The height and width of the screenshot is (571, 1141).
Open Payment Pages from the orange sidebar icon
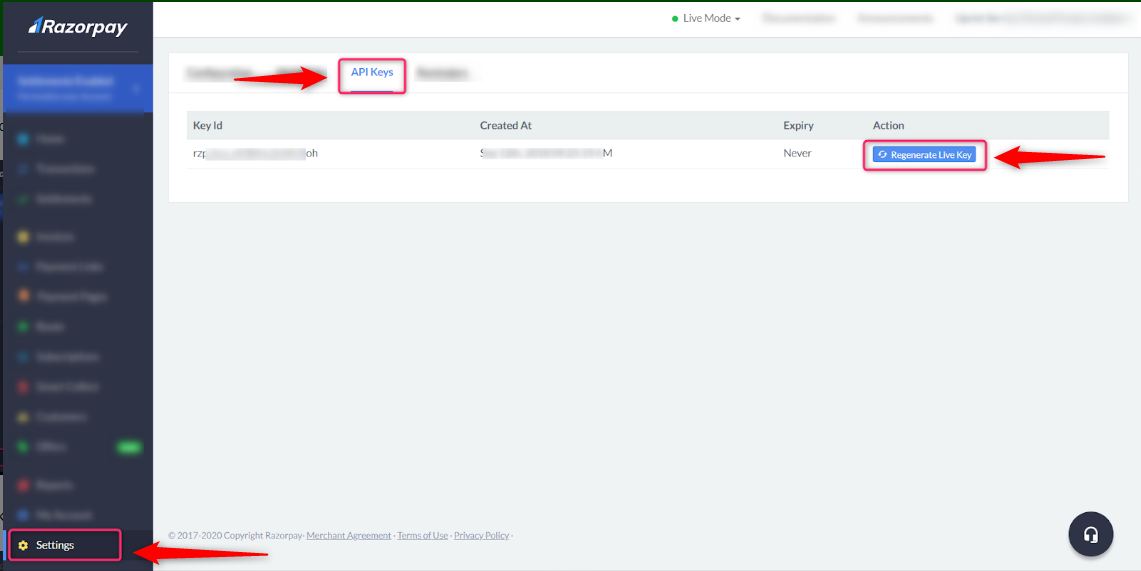[23, 297]
